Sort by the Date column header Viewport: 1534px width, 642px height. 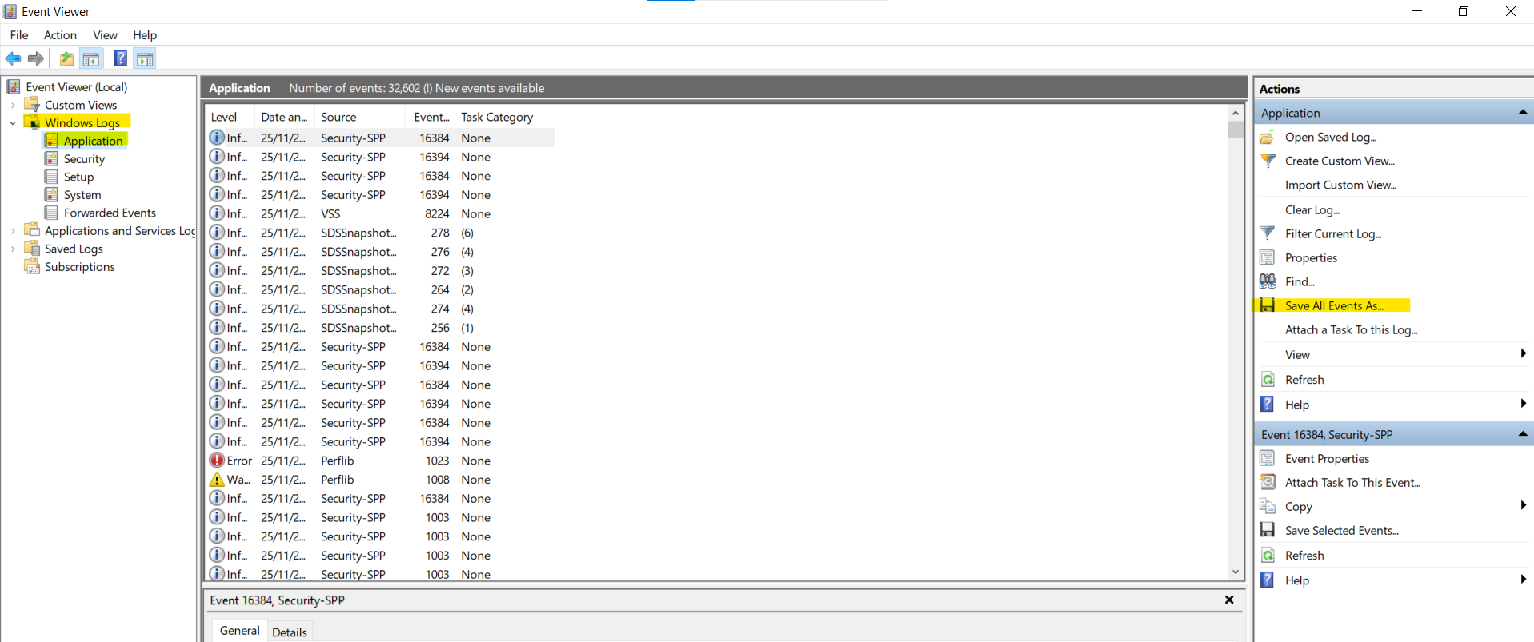(x=285, y=117)
